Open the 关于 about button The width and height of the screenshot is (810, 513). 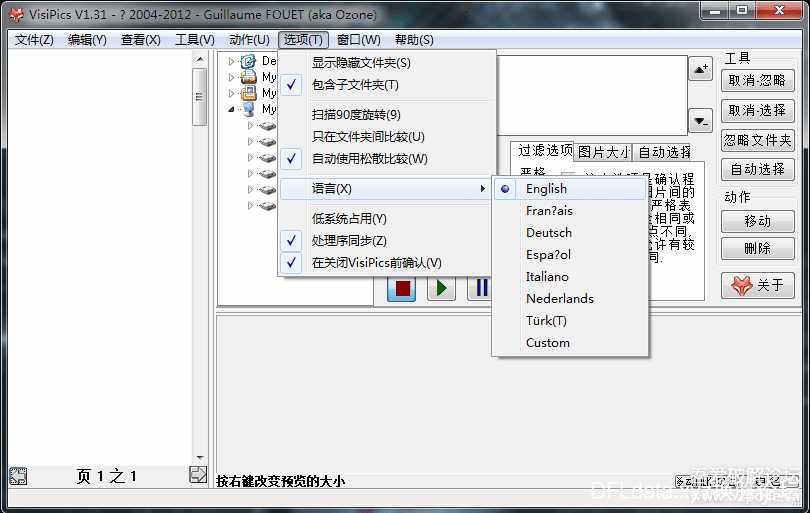(x=757, y=285)
